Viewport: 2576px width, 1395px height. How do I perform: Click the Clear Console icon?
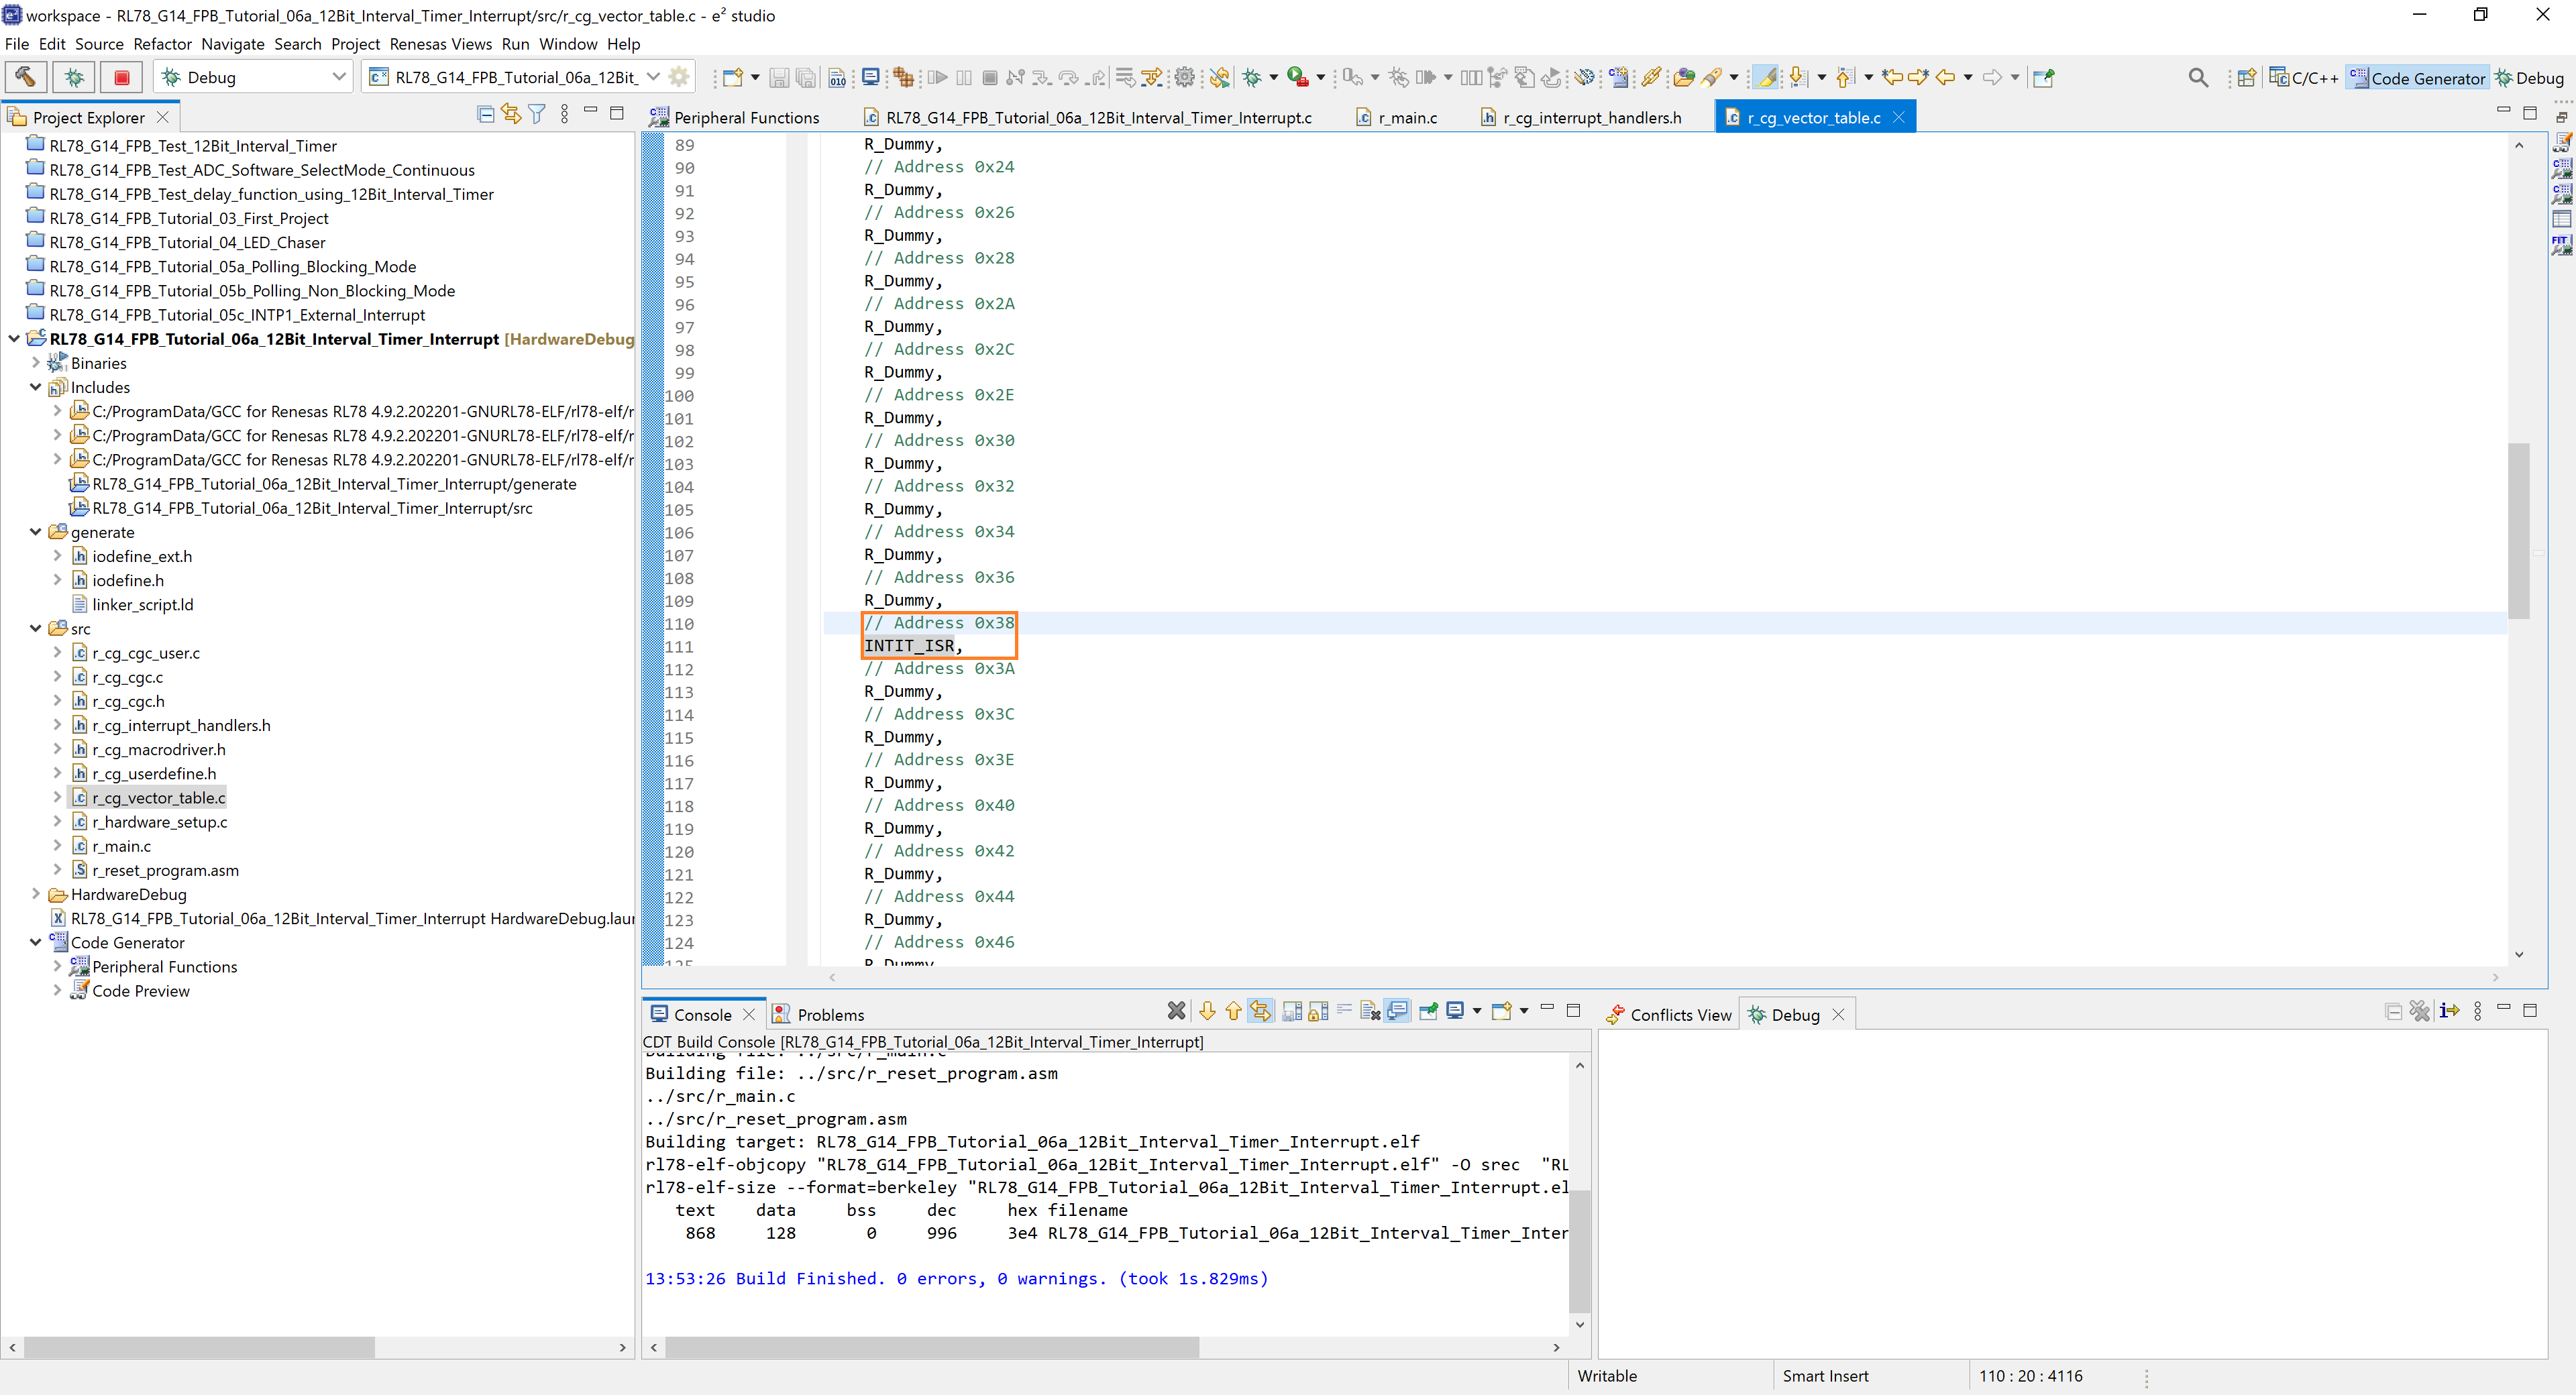(1370, 1011)
